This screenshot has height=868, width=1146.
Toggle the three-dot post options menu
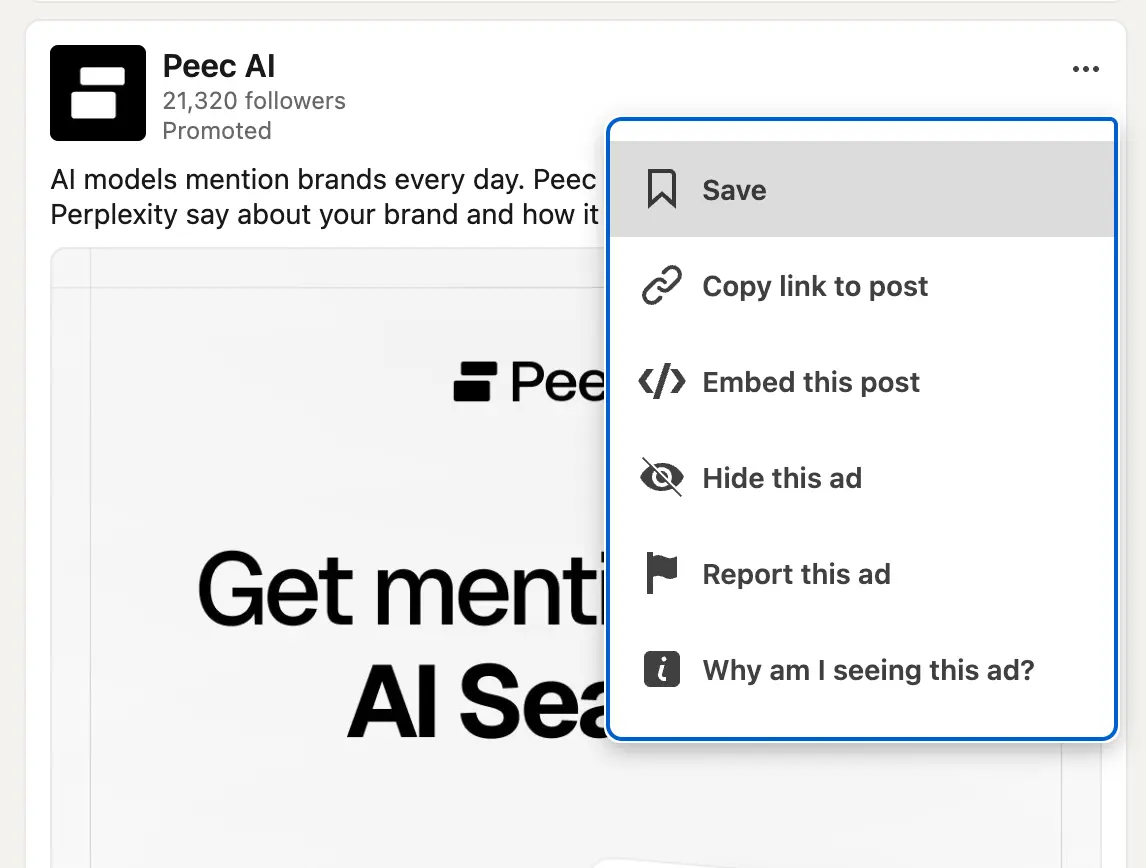point(1085,69)
